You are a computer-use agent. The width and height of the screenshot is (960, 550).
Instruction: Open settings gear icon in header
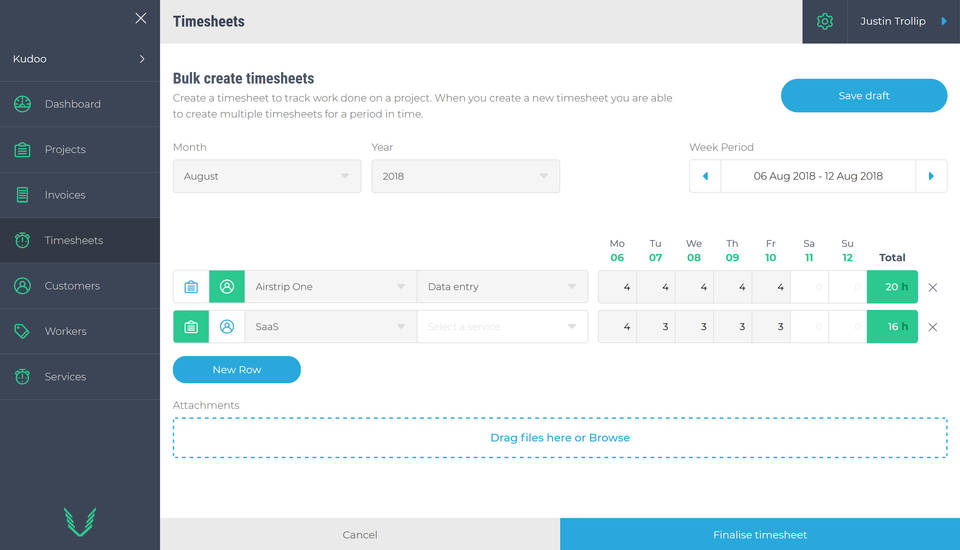824,21
